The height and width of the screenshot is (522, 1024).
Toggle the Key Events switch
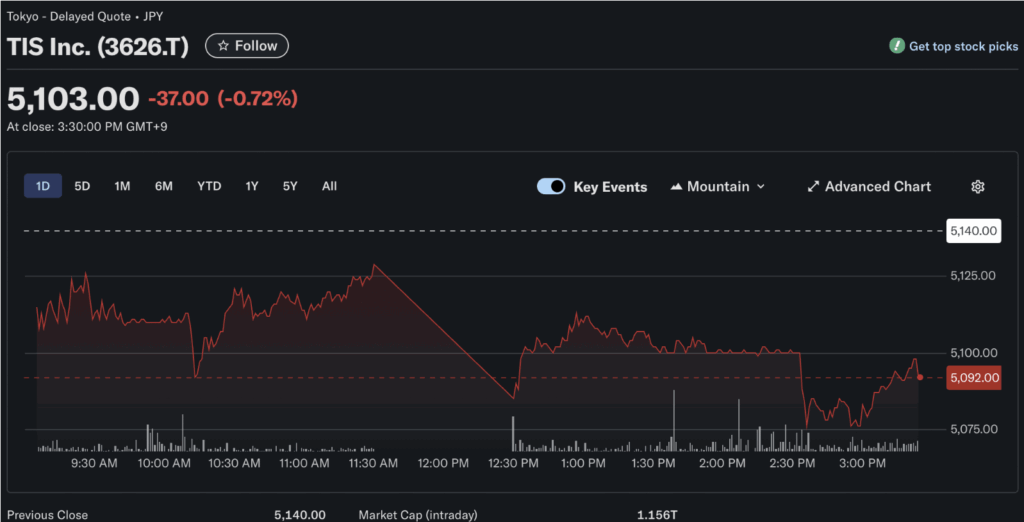551,187
